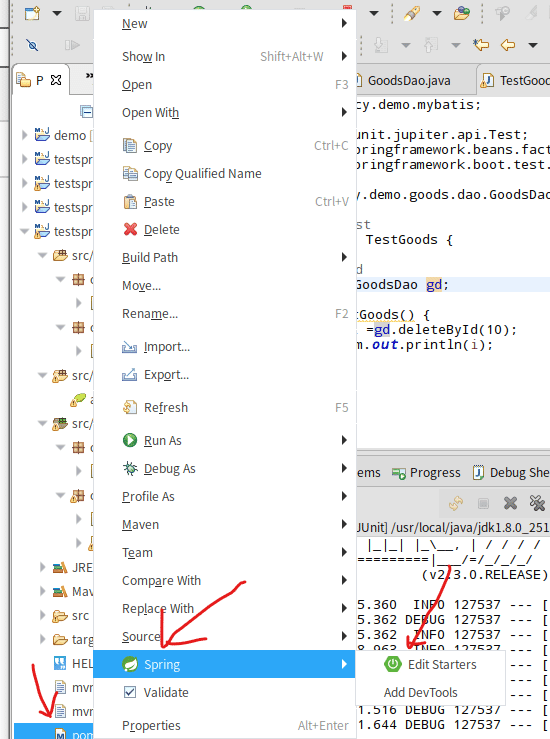Click the Debug As bug icon
The width and height of the screenshot is (550, 739).
coord(130,468)
